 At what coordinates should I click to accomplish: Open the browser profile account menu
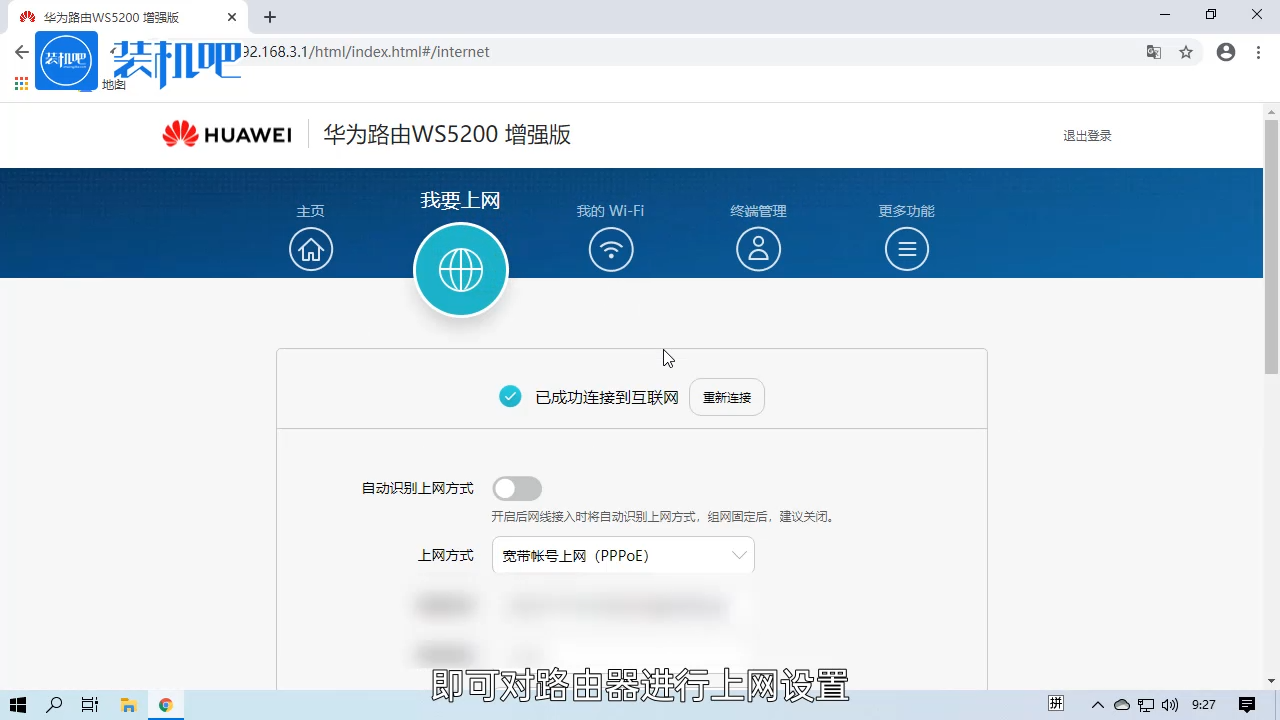(1225, 52)
